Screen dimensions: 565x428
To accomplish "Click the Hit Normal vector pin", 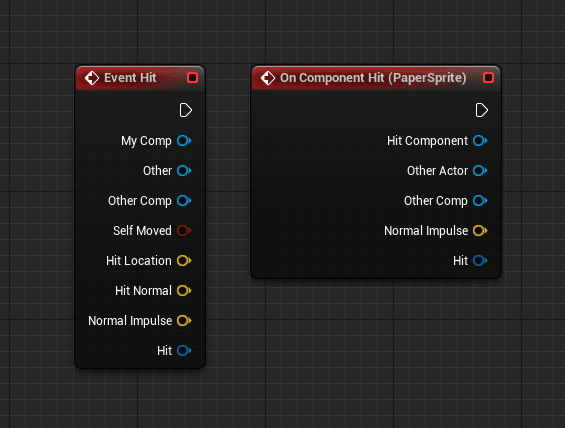I will 184,291.
